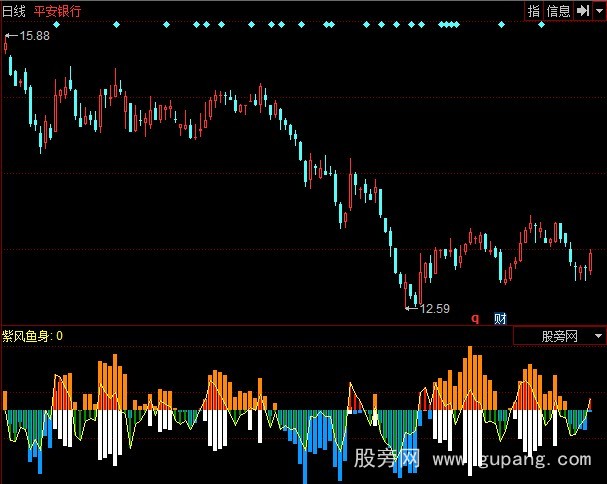Click the 15.88 high price label
This screenshot has height=484, width=607.
(34, 36)
